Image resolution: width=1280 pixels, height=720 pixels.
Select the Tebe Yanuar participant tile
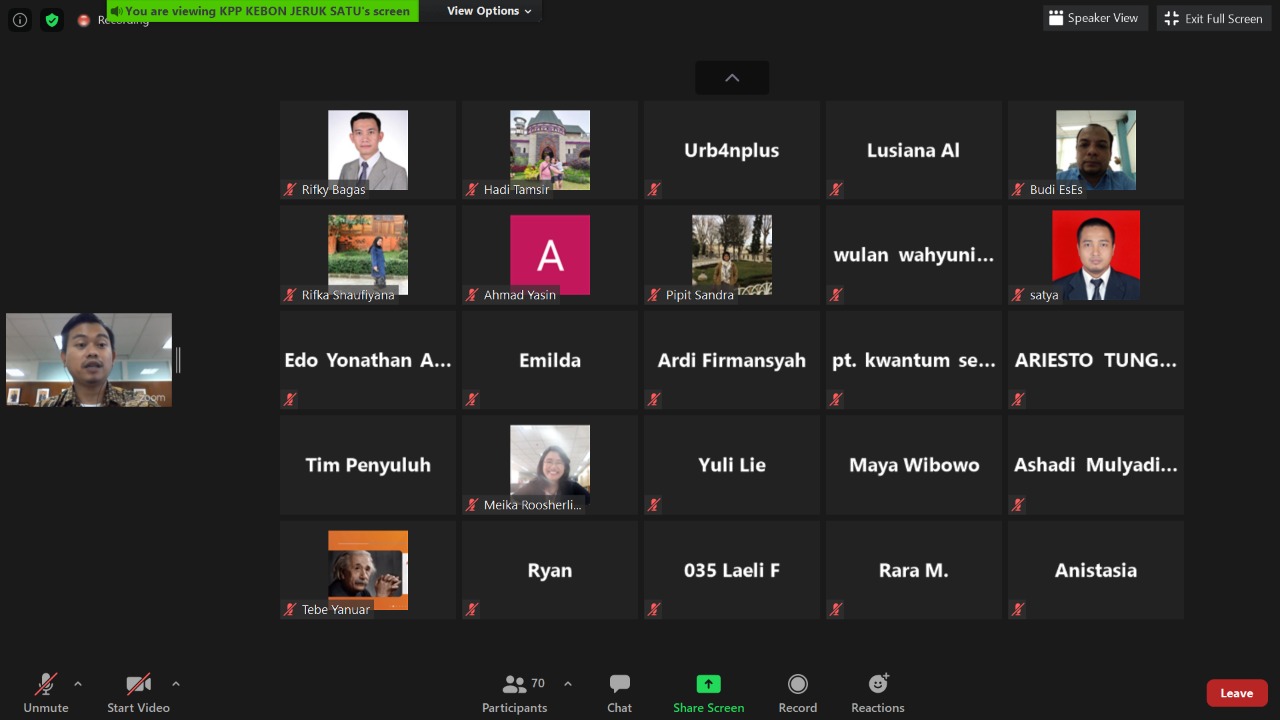point(368,570)
